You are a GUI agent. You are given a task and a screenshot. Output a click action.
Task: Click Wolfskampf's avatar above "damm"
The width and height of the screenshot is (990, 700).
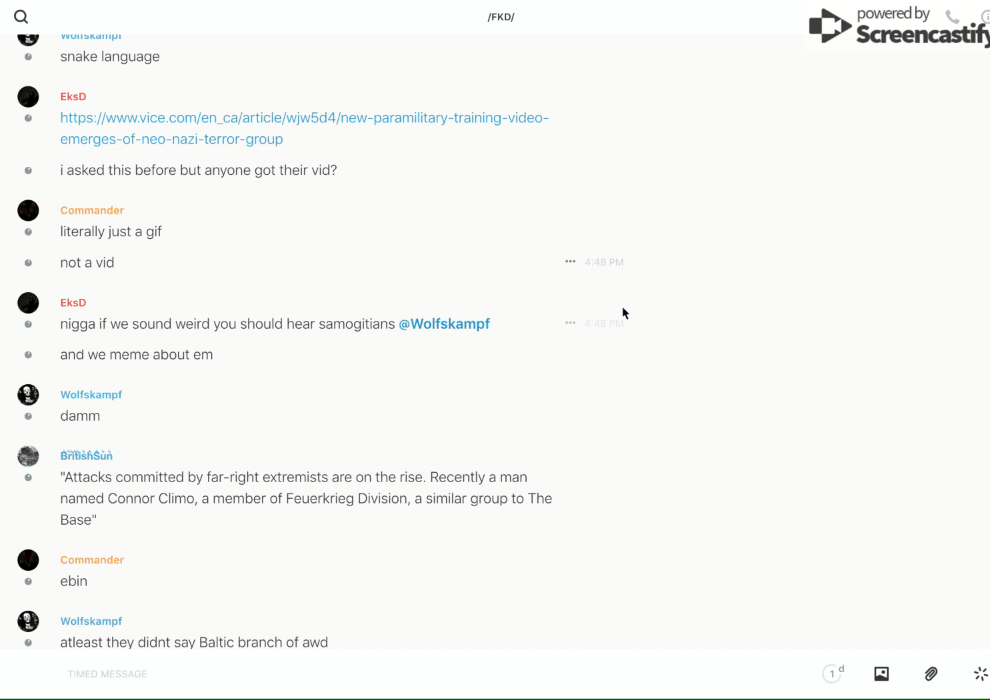pos(28,395)
